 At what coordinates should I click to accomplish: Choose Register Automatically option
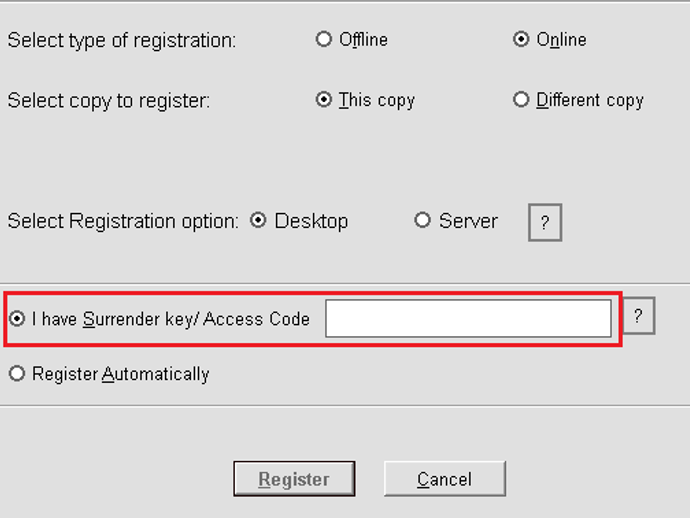(17, 374)
